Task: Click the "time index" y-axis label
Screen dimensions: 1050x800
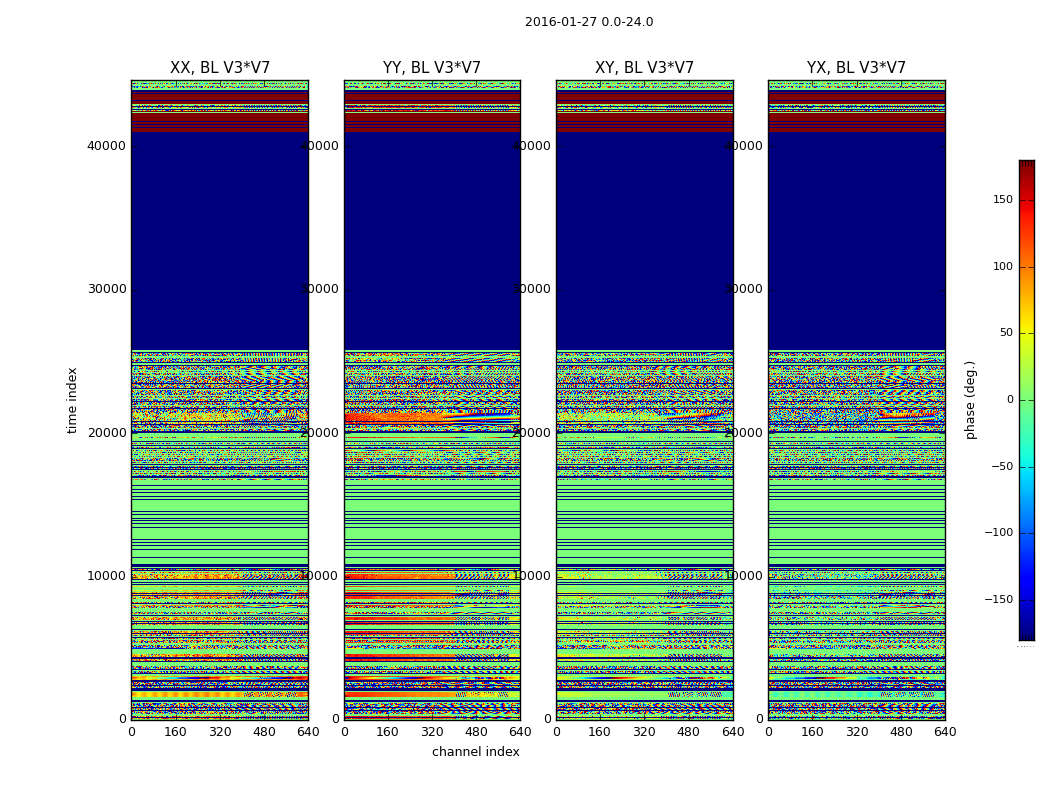Action: click(72, 400)
